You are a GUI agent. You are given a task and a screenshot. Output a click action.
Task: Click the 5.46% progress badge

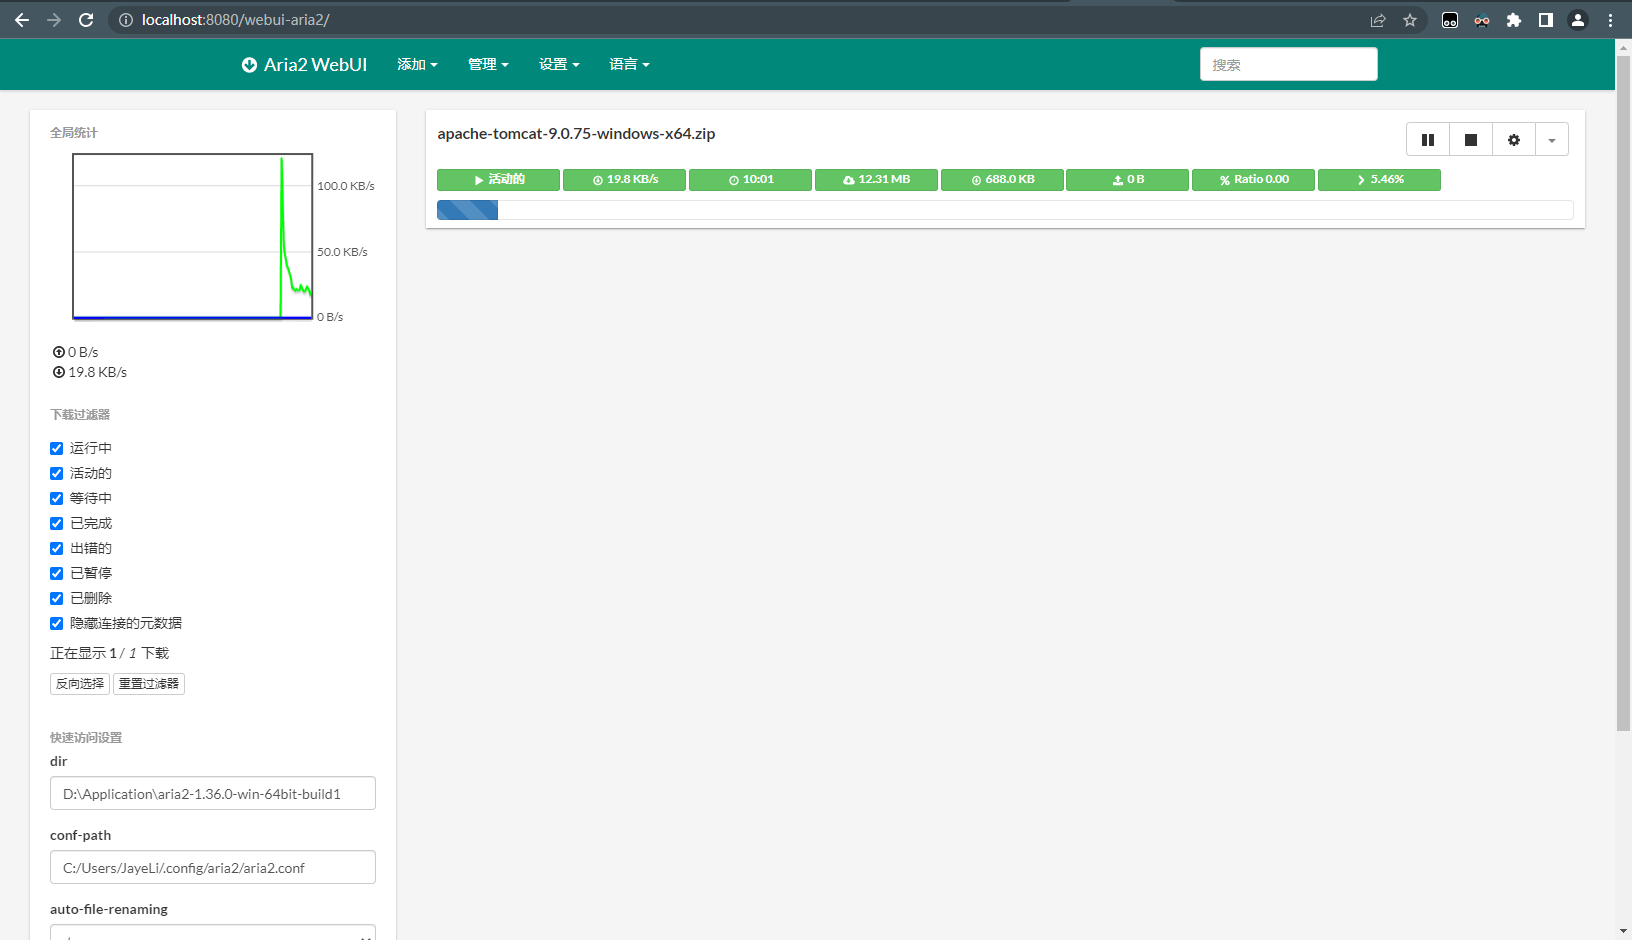1379,180
